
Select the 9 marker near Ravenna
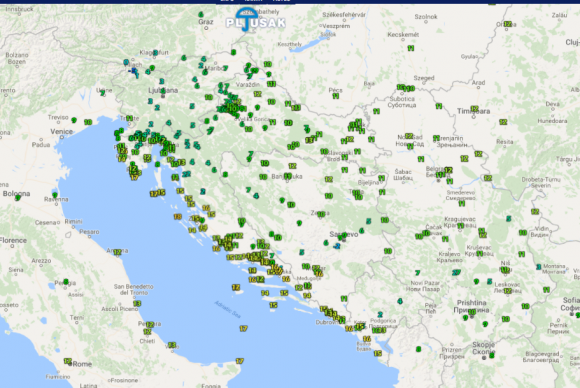click(x=55, y=195)
